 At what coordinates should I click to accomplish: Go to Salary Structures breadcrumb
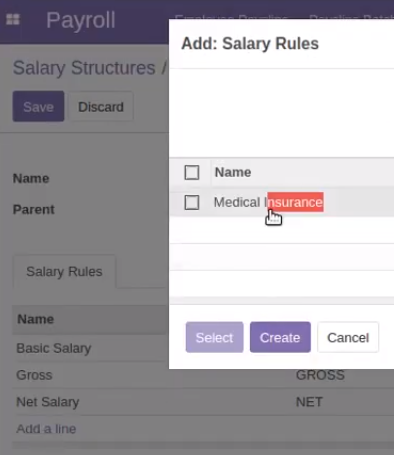tap(84, 68)
